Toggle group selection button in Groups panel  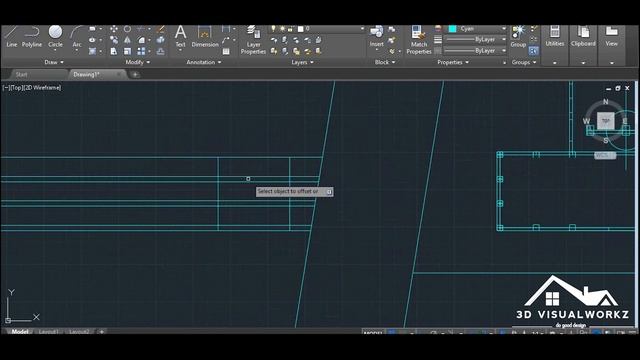(x=533, y=51)
